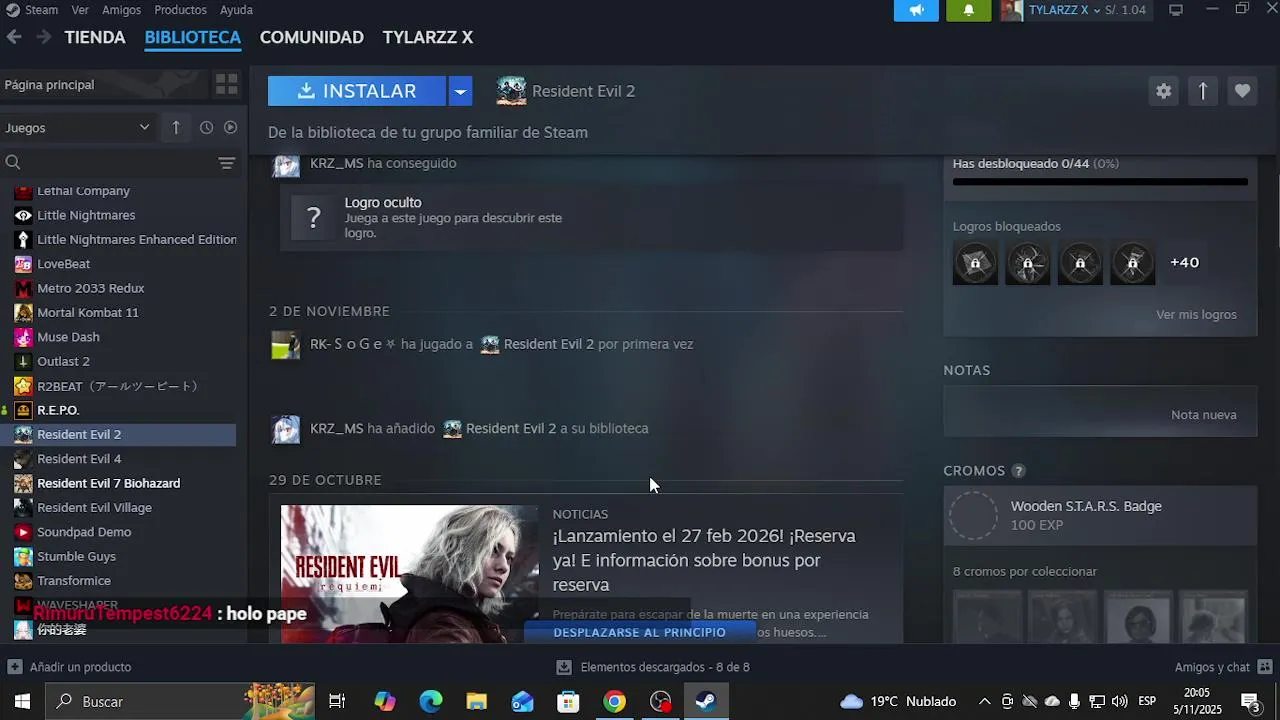Switch to the COMUNIDAD tab
1280x720 pixels.
click(312, 37)
